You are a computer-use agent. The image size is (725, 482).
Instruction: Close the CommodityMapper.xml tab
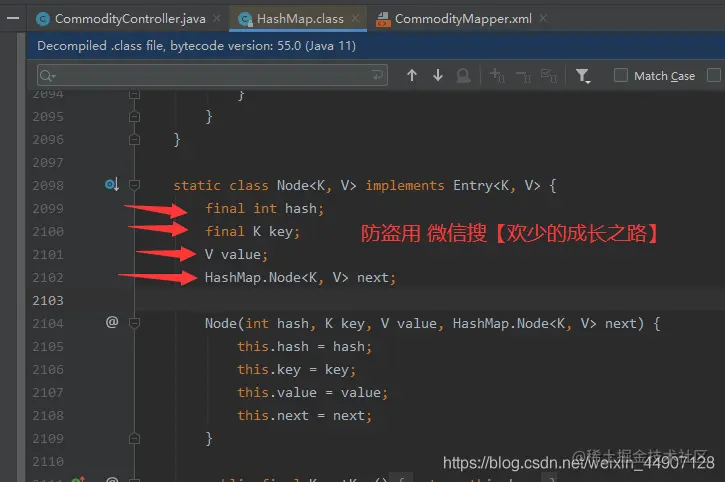pyautogui.click(x=543, y=19)
